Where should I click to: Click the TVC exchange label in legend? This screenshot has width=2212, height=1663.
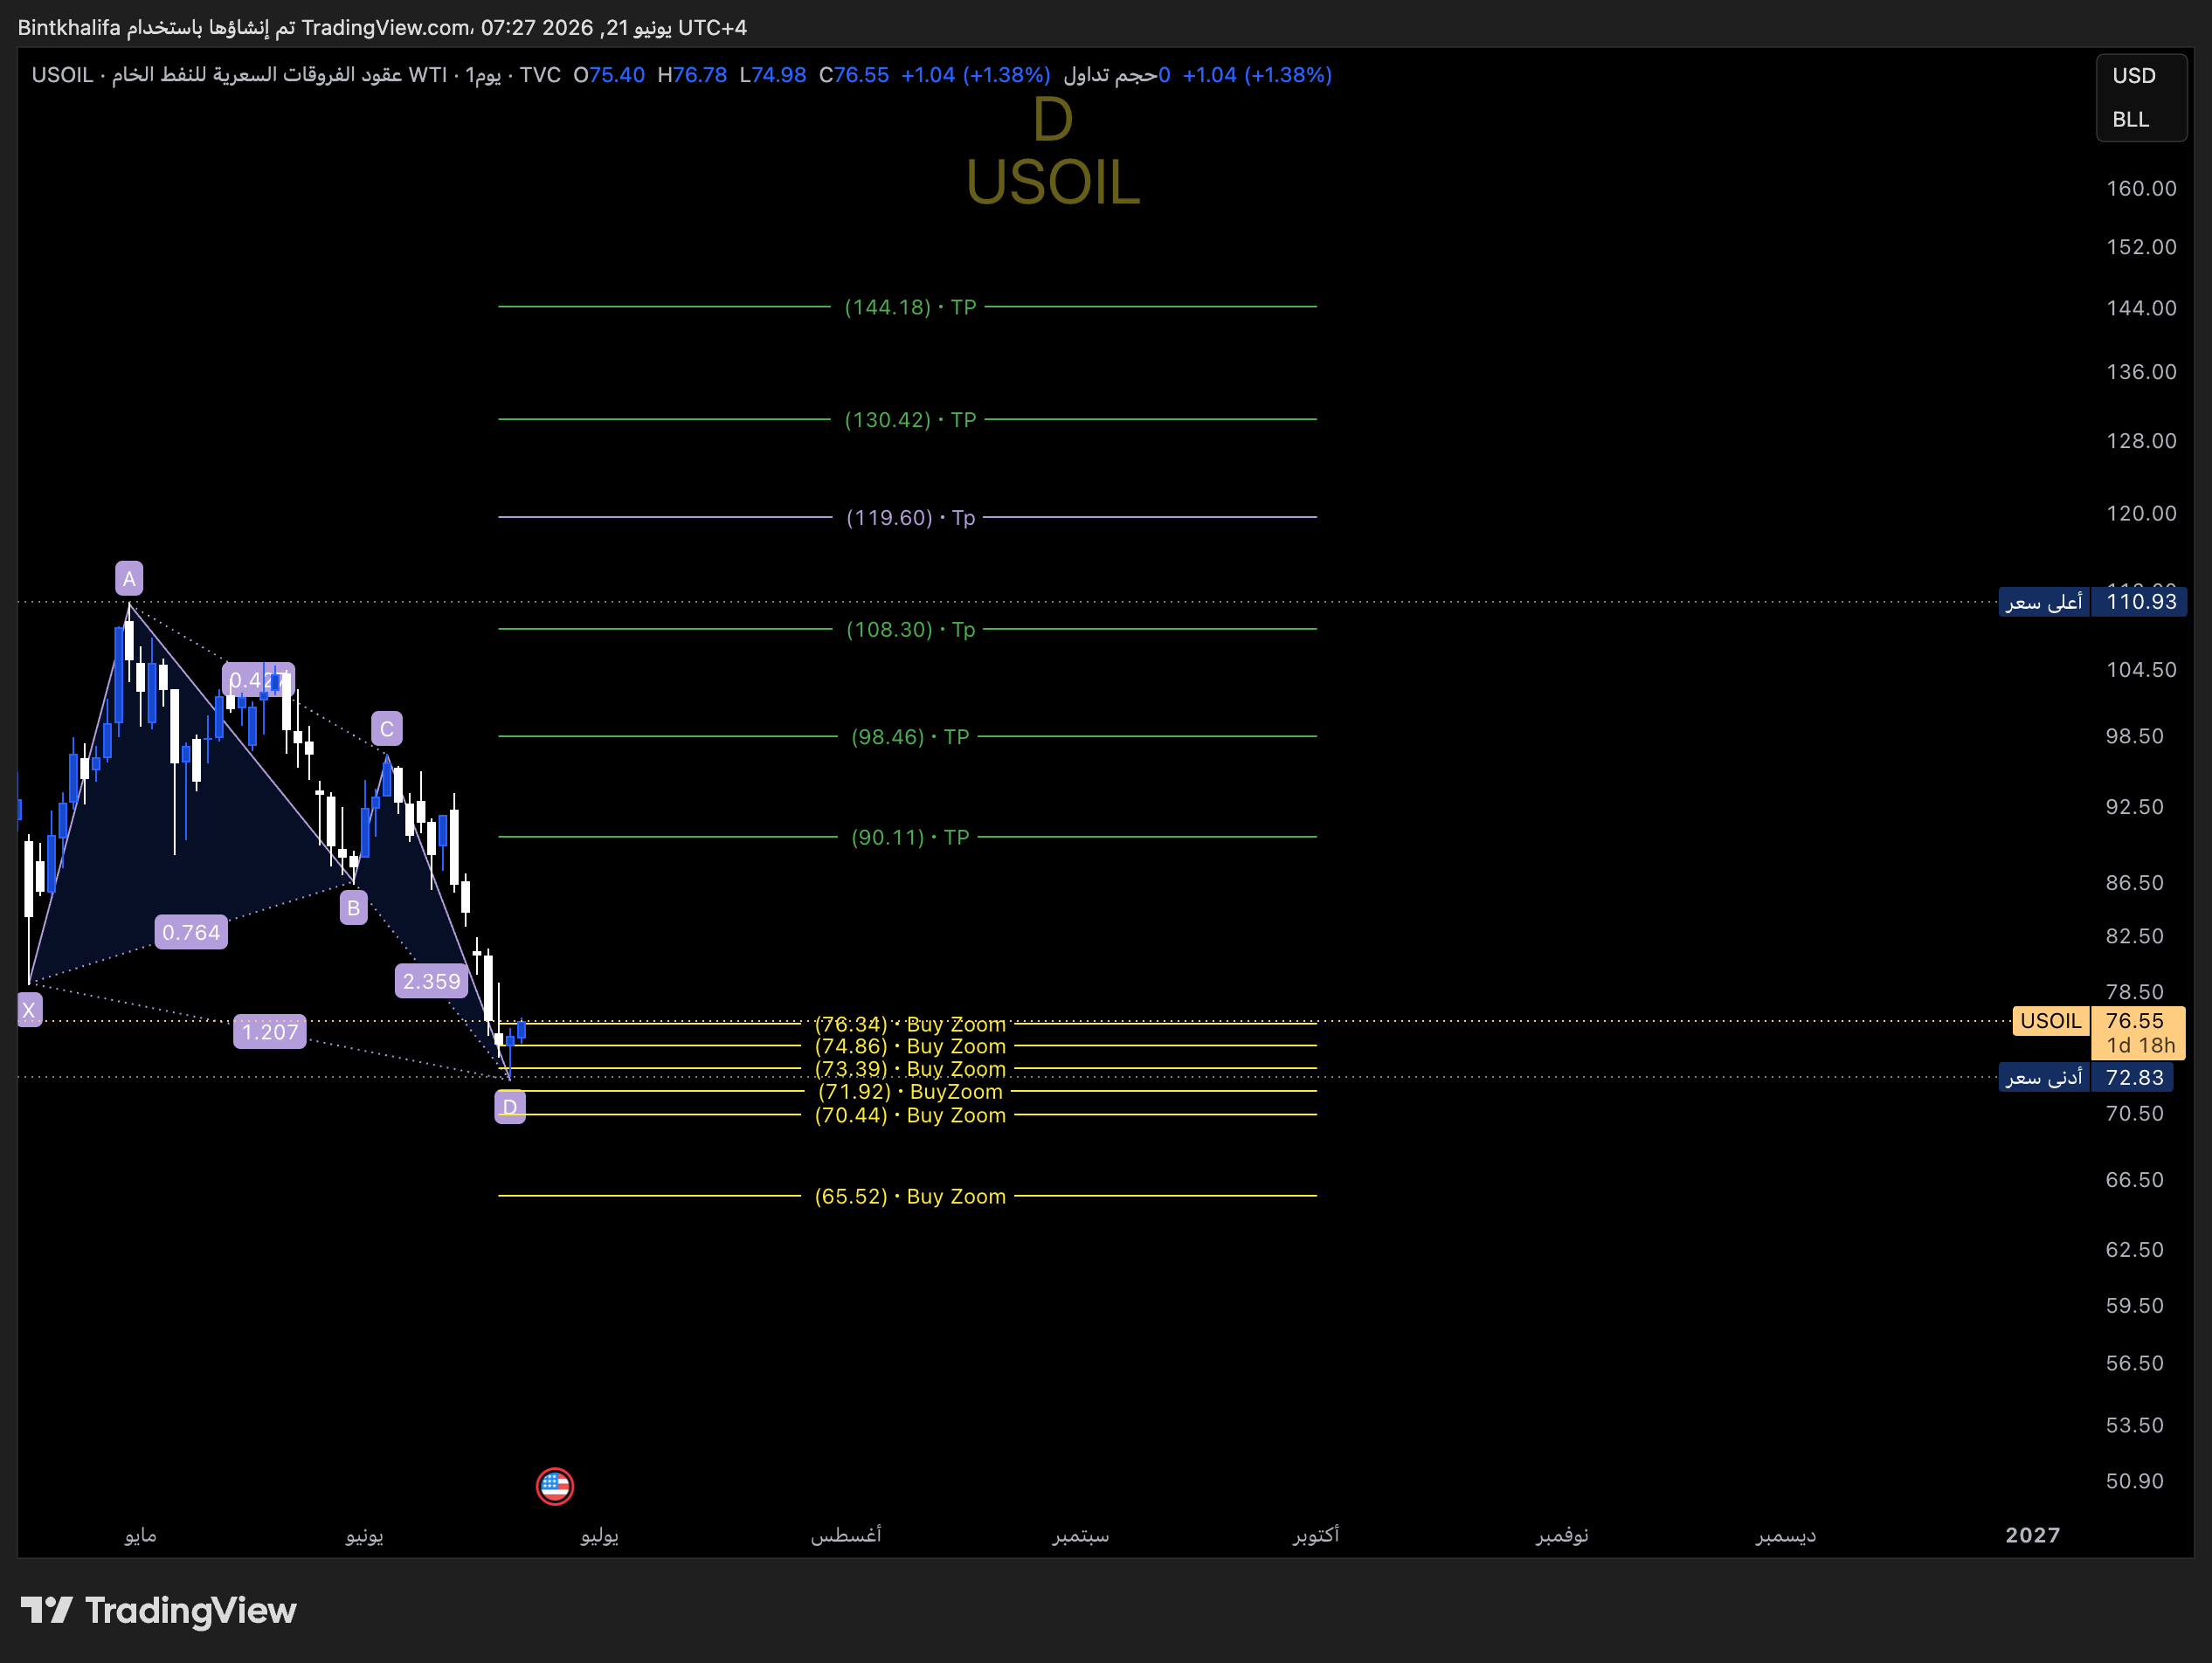click(x=540, y=75)
